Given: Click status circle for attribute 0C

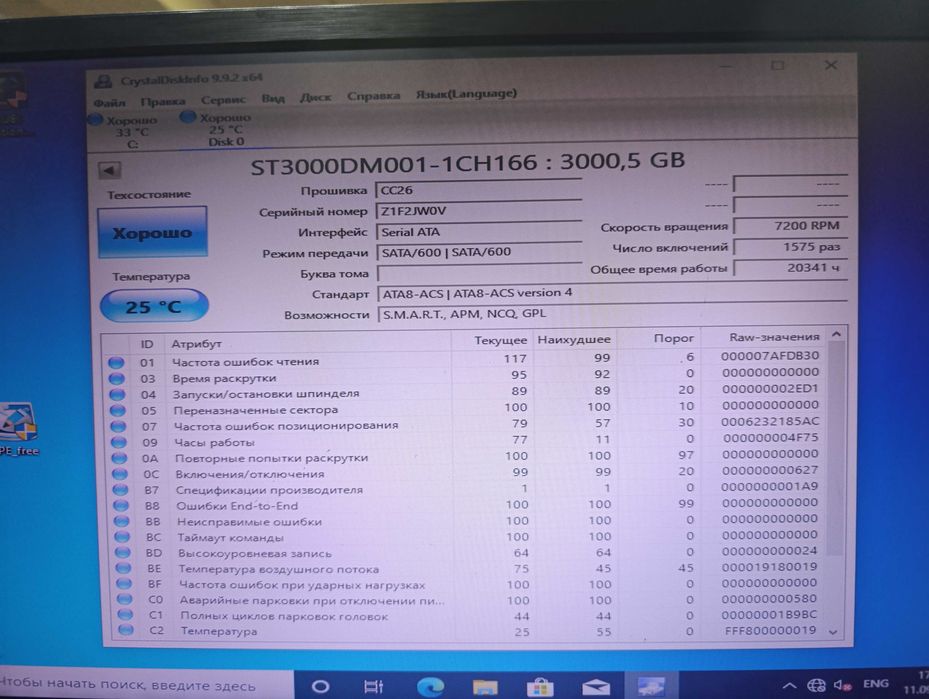Looking at the screenshot, I should [120, 474].
